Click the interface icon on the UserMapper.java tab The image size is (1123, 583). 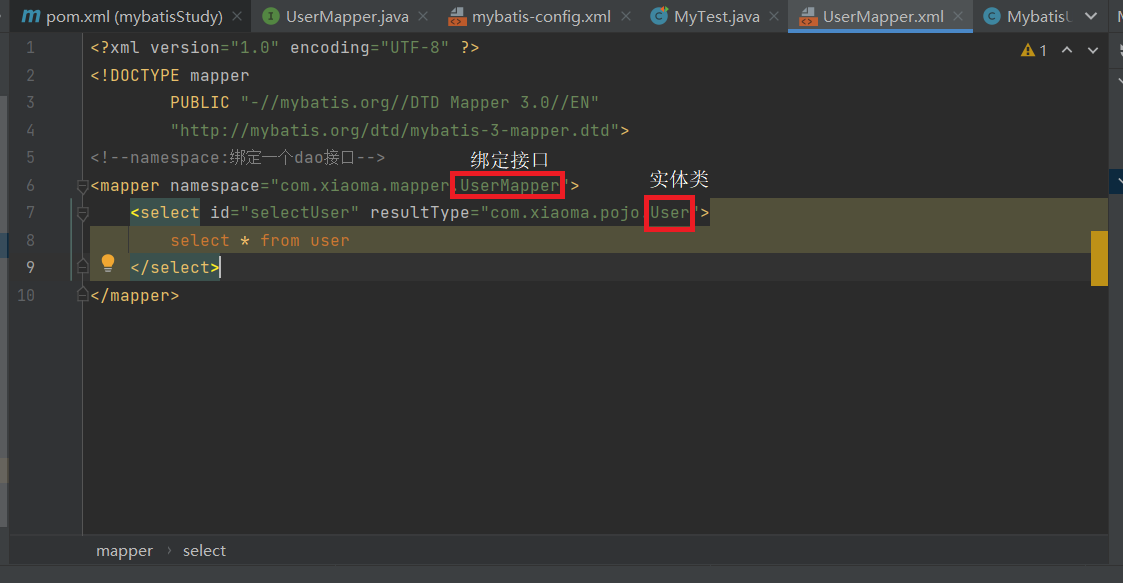click(x=271, y=16)
